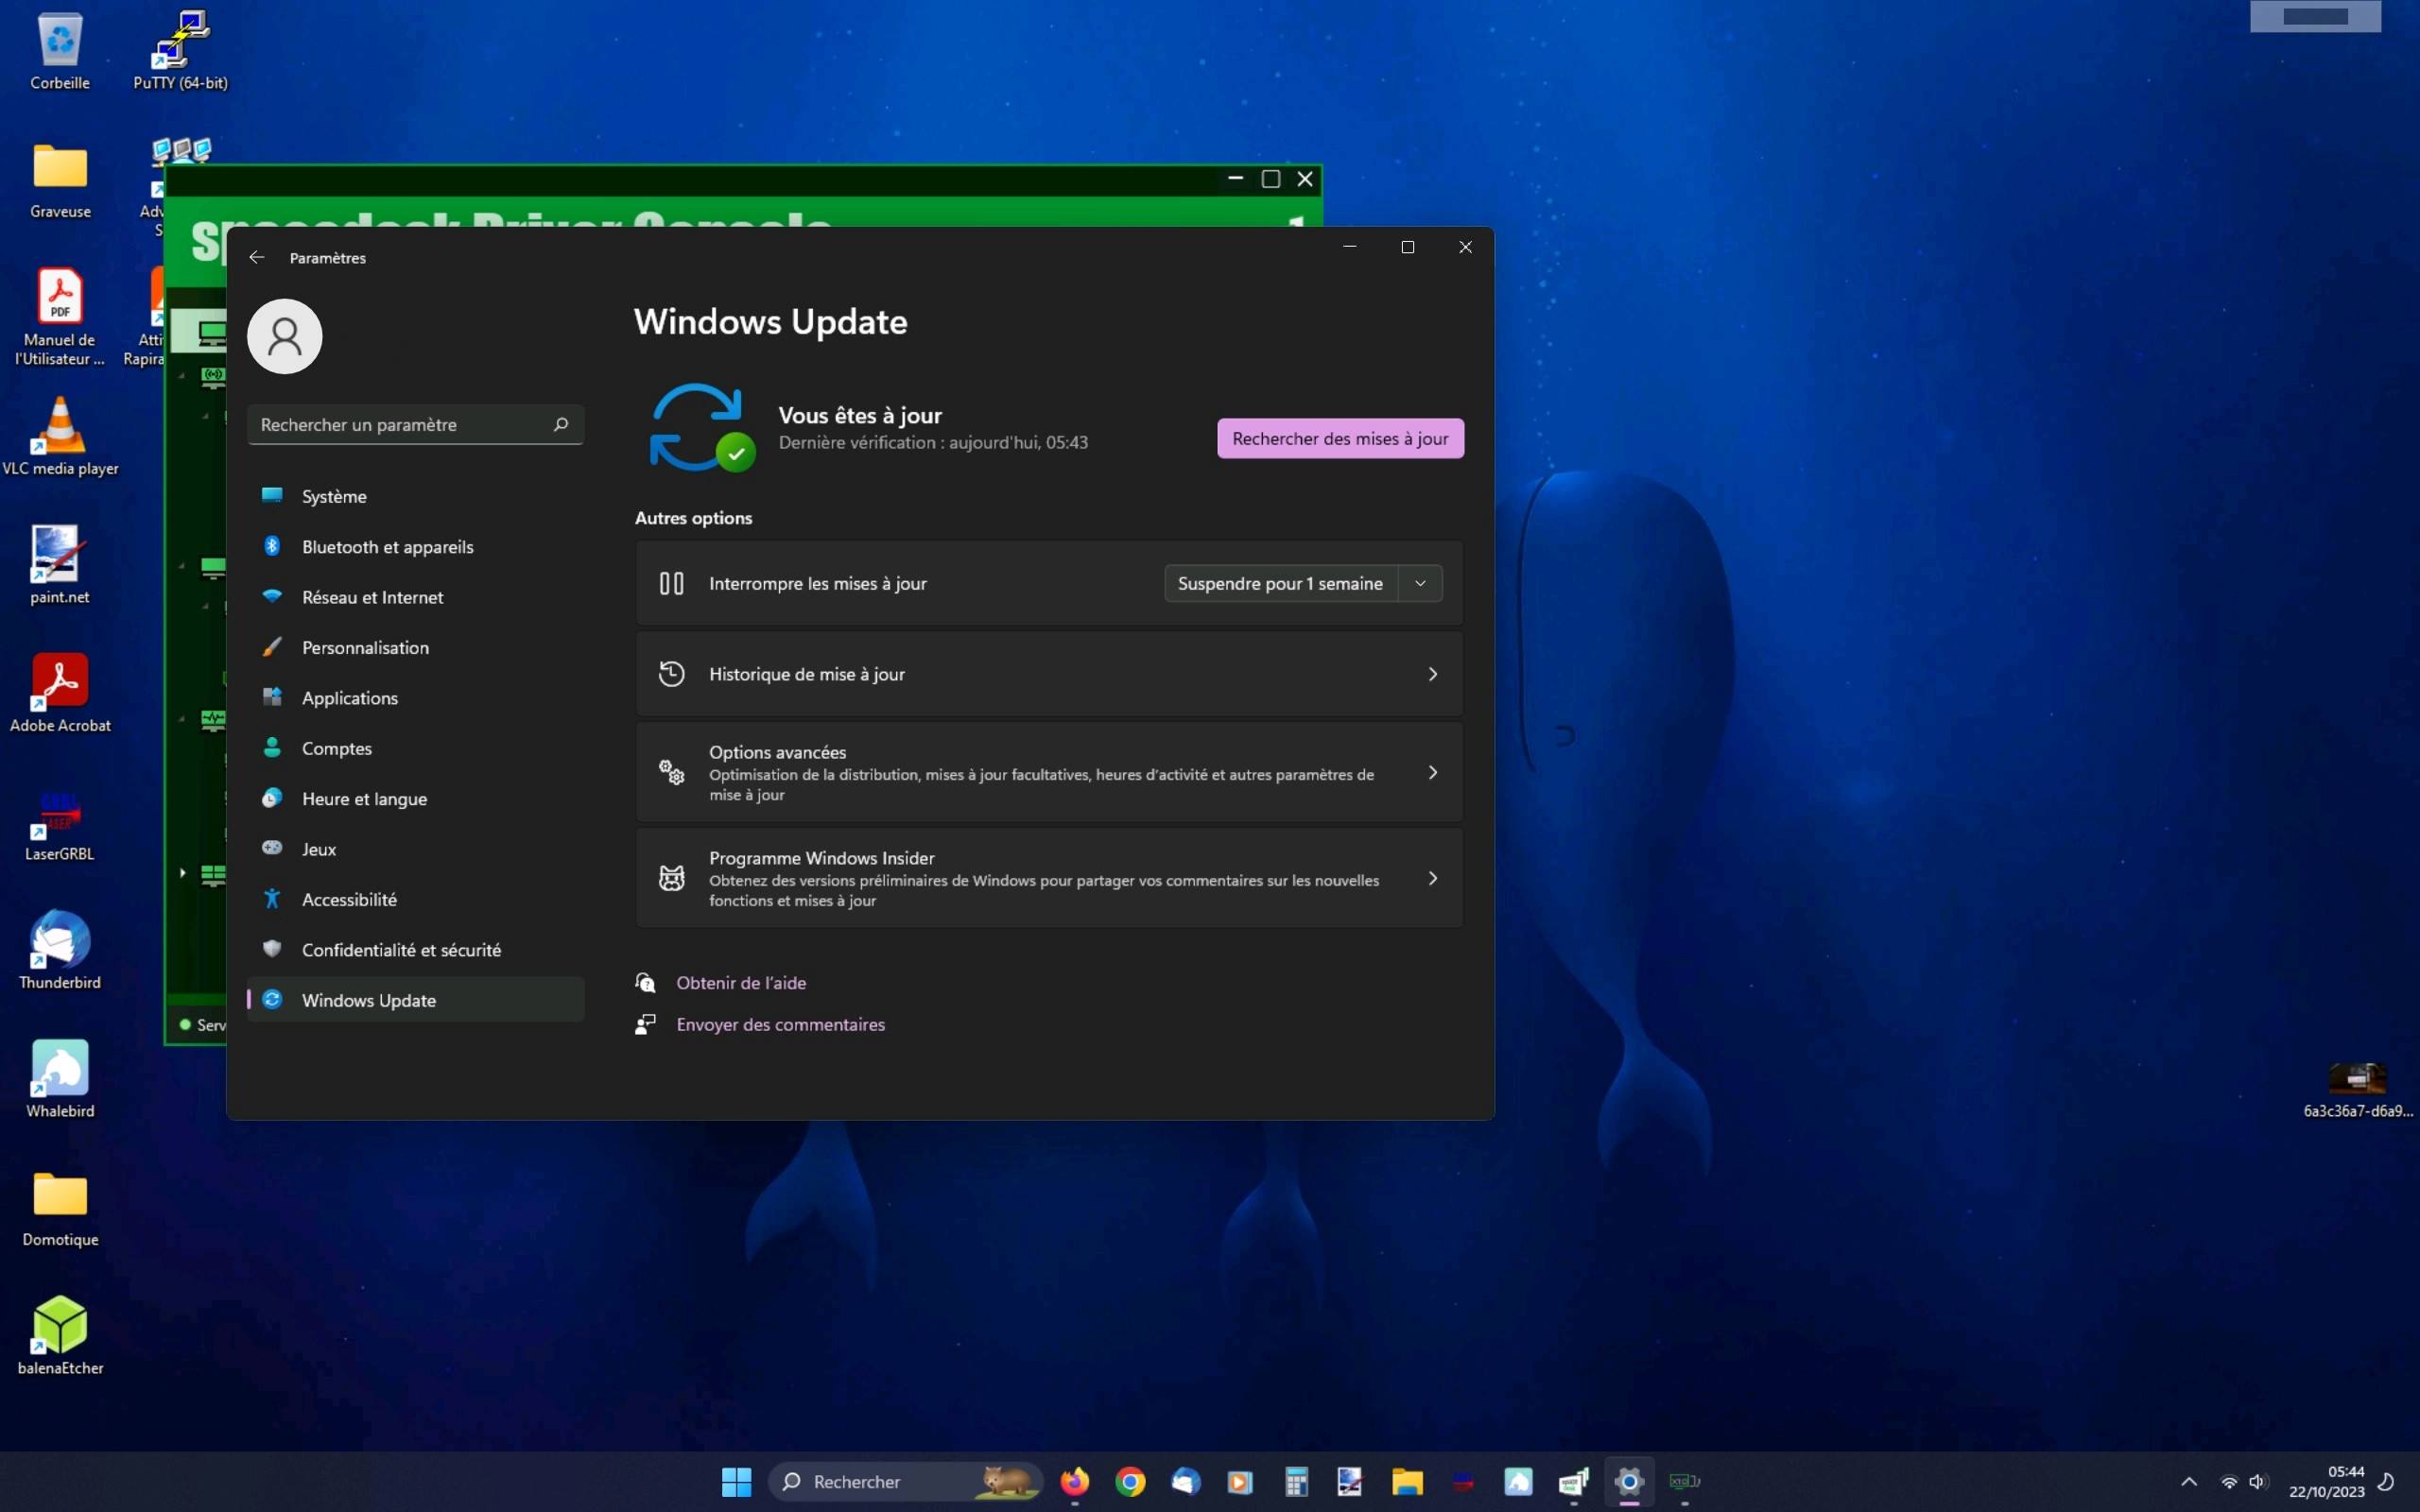2420x1512 pixels.
Task: Click the search magnifier in Paramètres
Action: click(561, 425)
